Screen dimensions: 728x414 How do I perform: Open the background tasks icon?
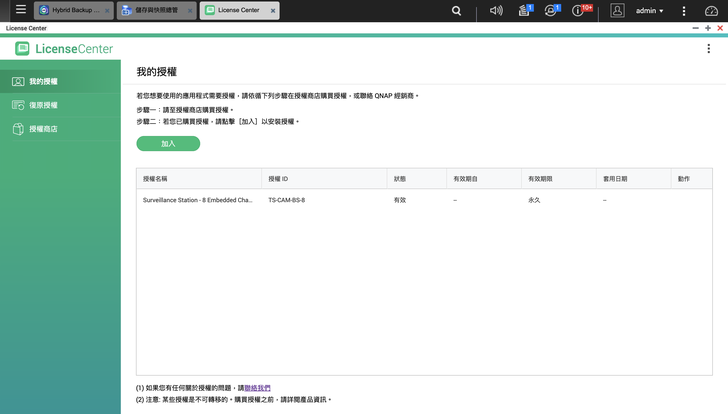[524, 11]
